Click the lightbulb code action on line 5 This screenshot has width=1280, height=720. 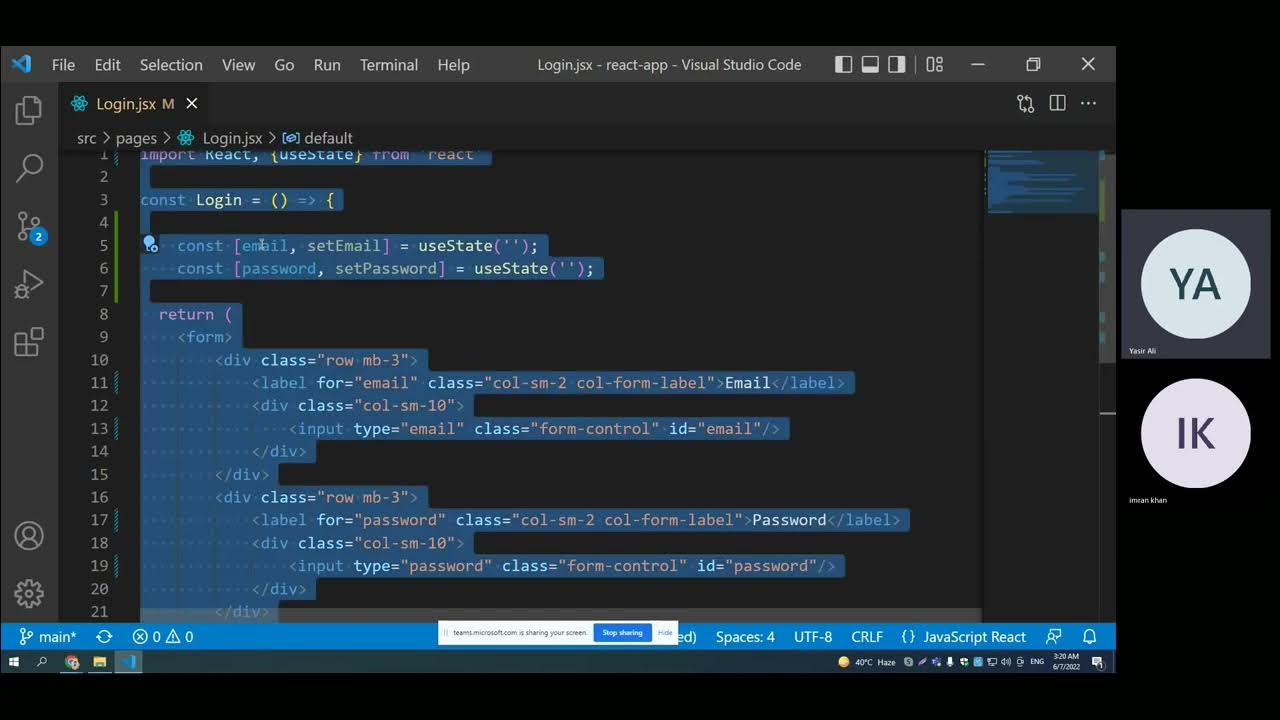pos(150,244)
